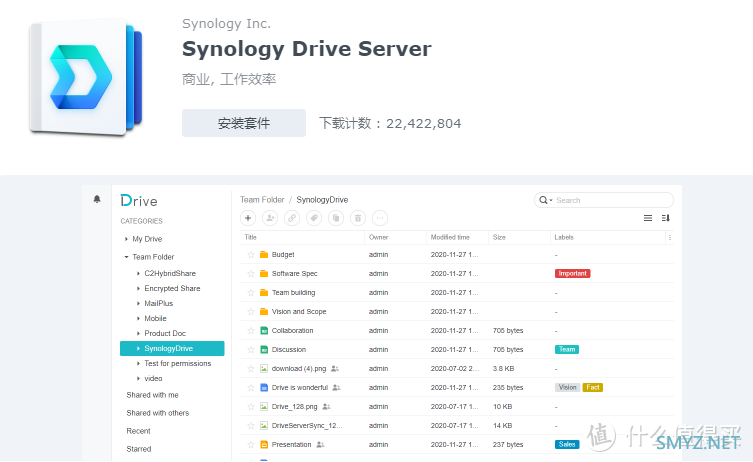Select the SynologyDrive tree item
This screenshot has height=462, width=753.
tap(172, 348)
